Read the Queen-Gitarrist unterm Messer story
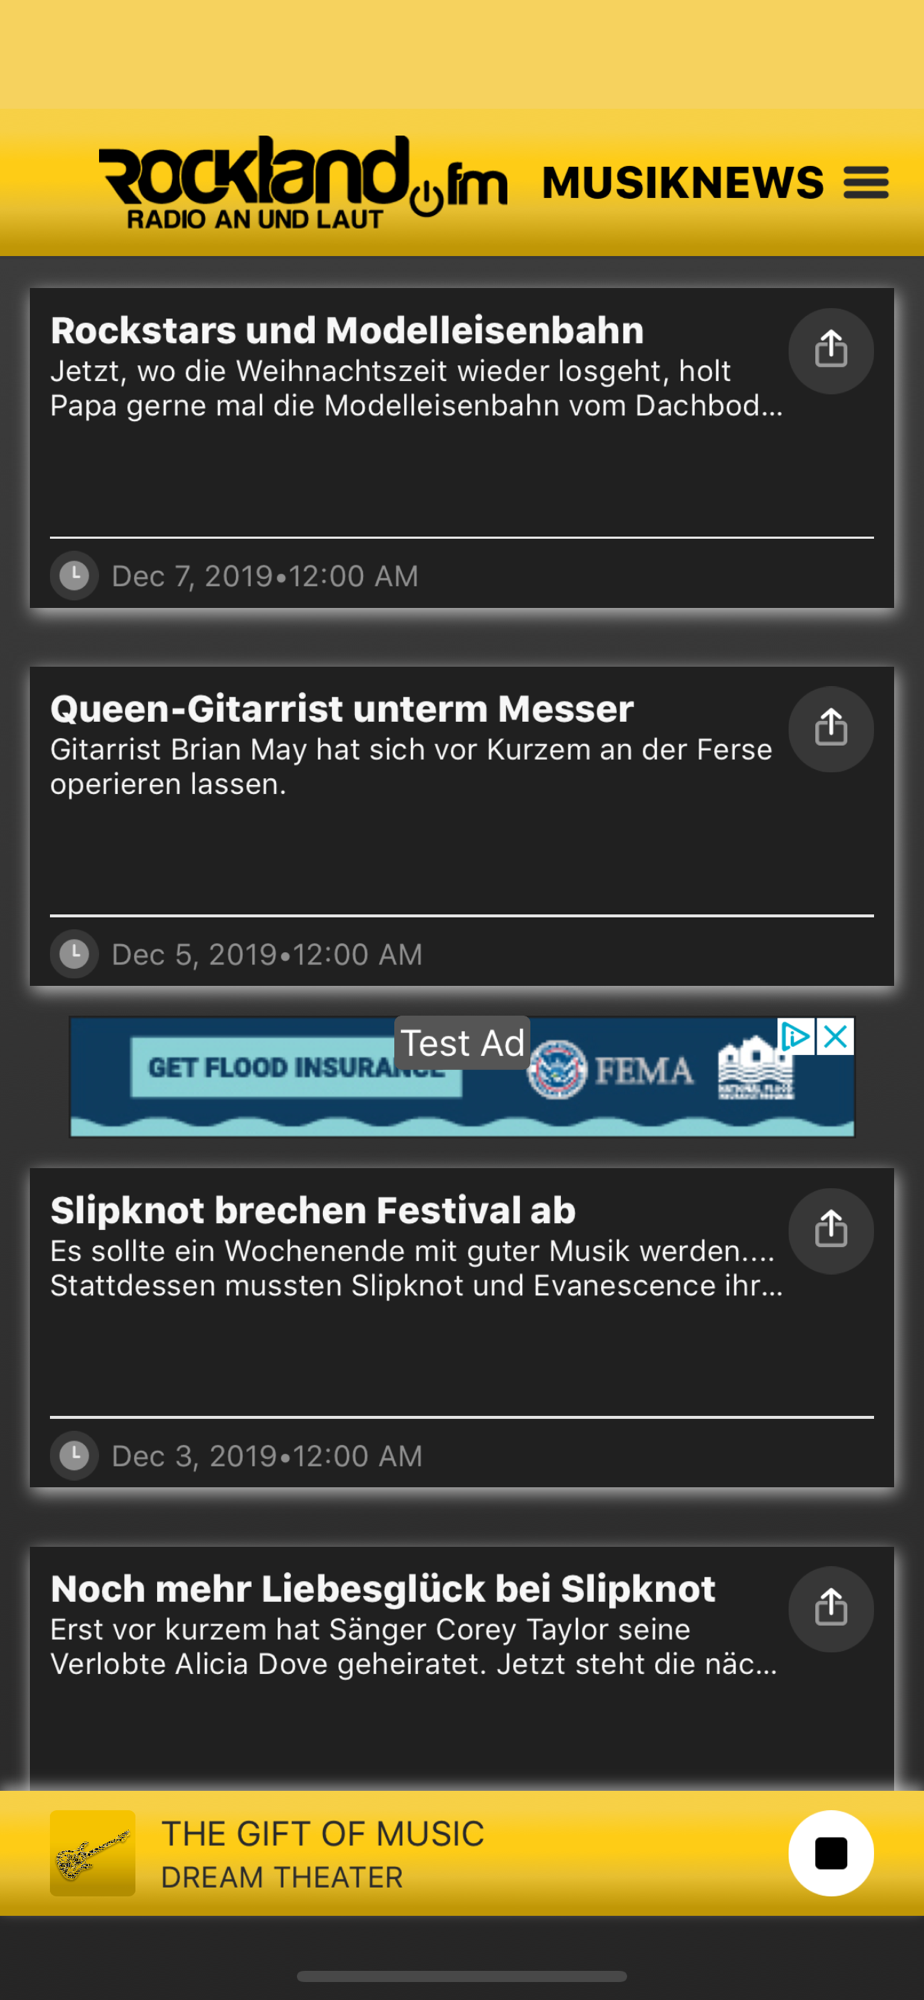Image resolution: width=924 pixels, height=2000 pixels. 342,709
